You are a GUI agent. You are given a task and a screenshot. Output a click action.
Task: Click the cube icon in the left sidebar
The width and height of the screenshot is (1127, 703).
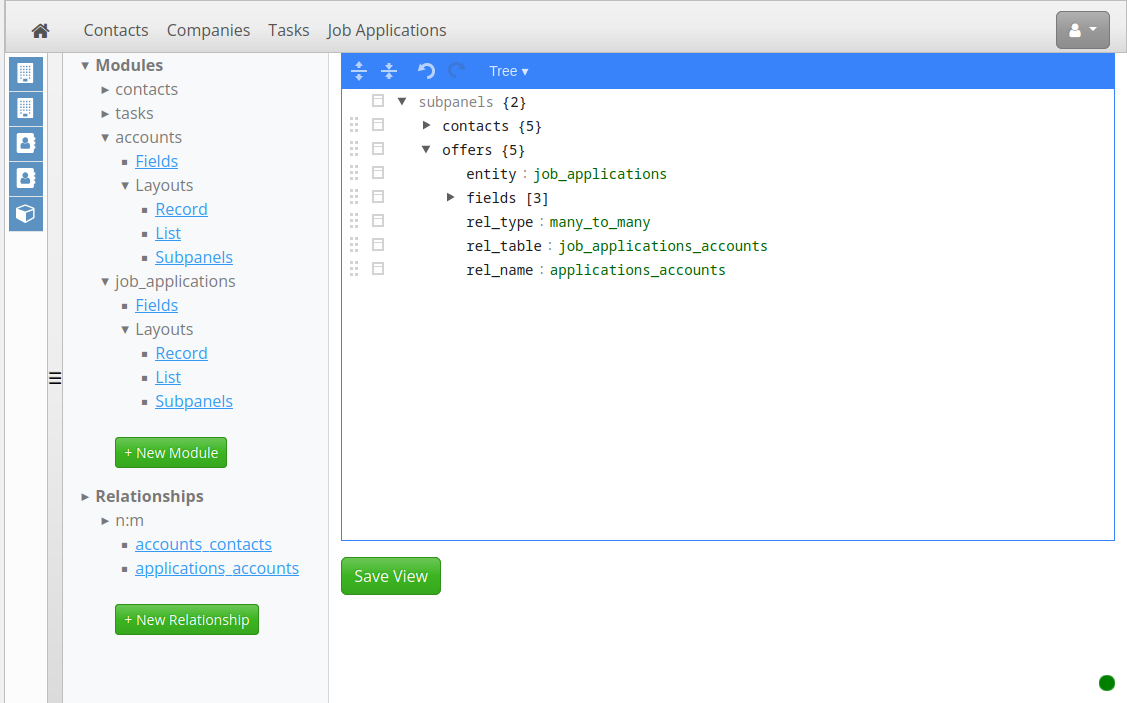click(26, 213)
